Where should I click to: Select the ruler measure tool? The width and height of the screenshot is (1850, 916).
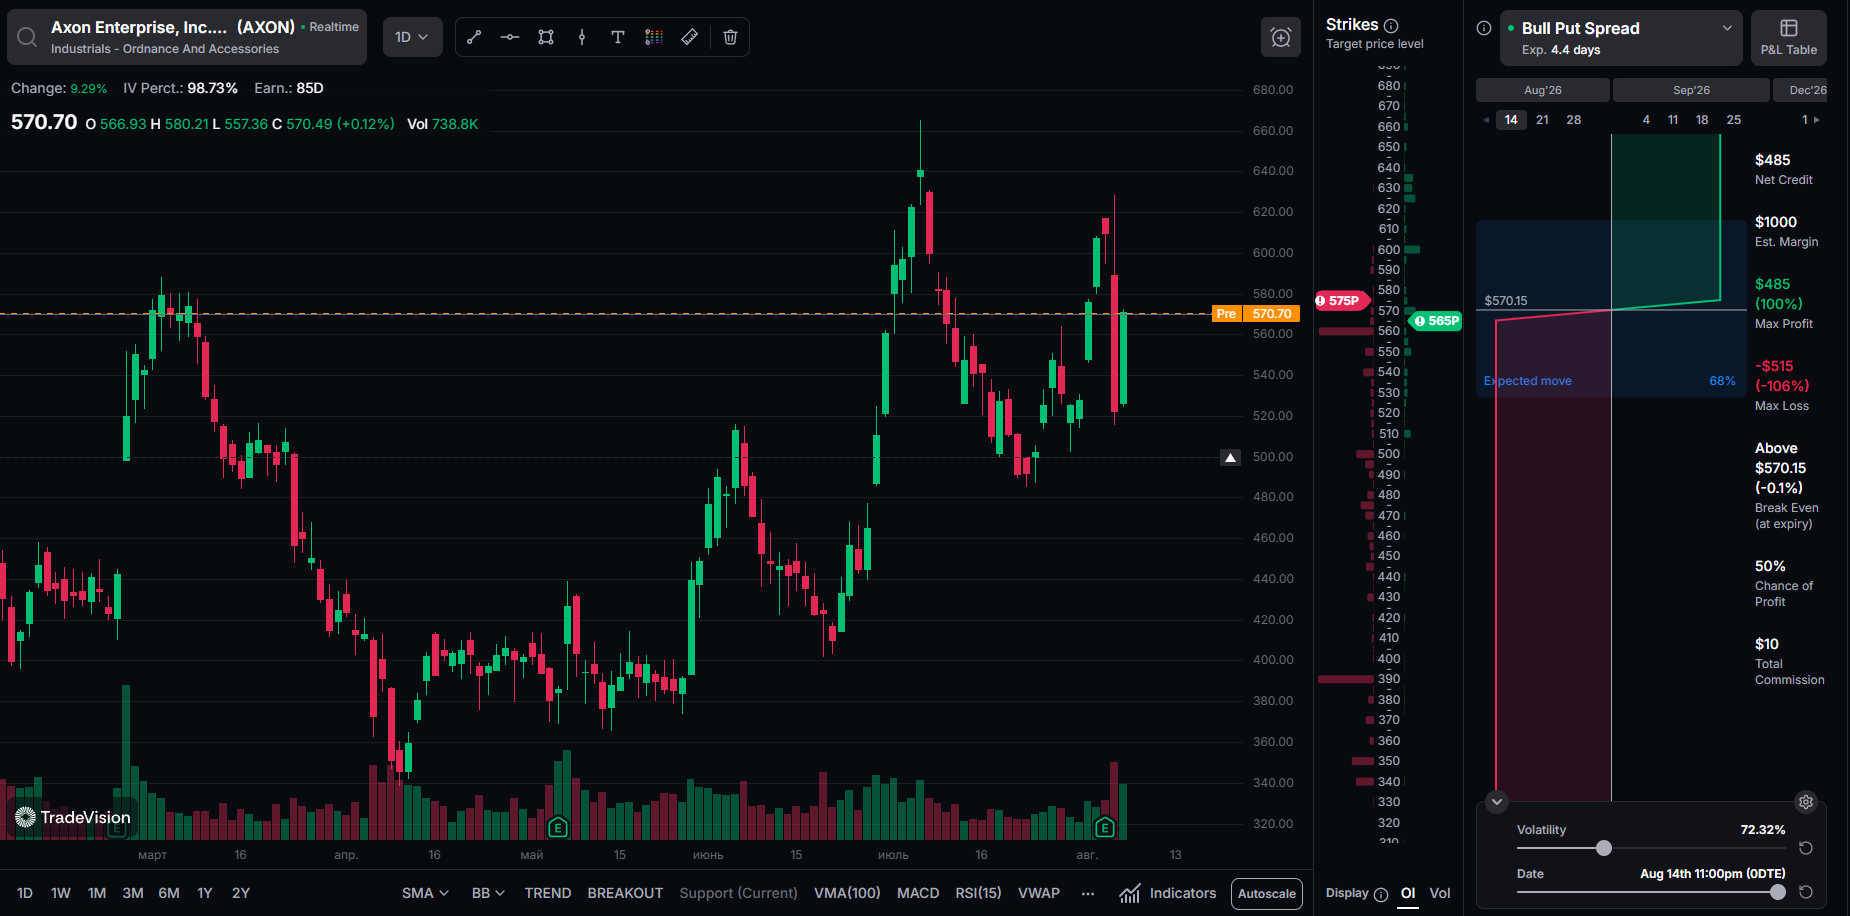tap(690, 37)
